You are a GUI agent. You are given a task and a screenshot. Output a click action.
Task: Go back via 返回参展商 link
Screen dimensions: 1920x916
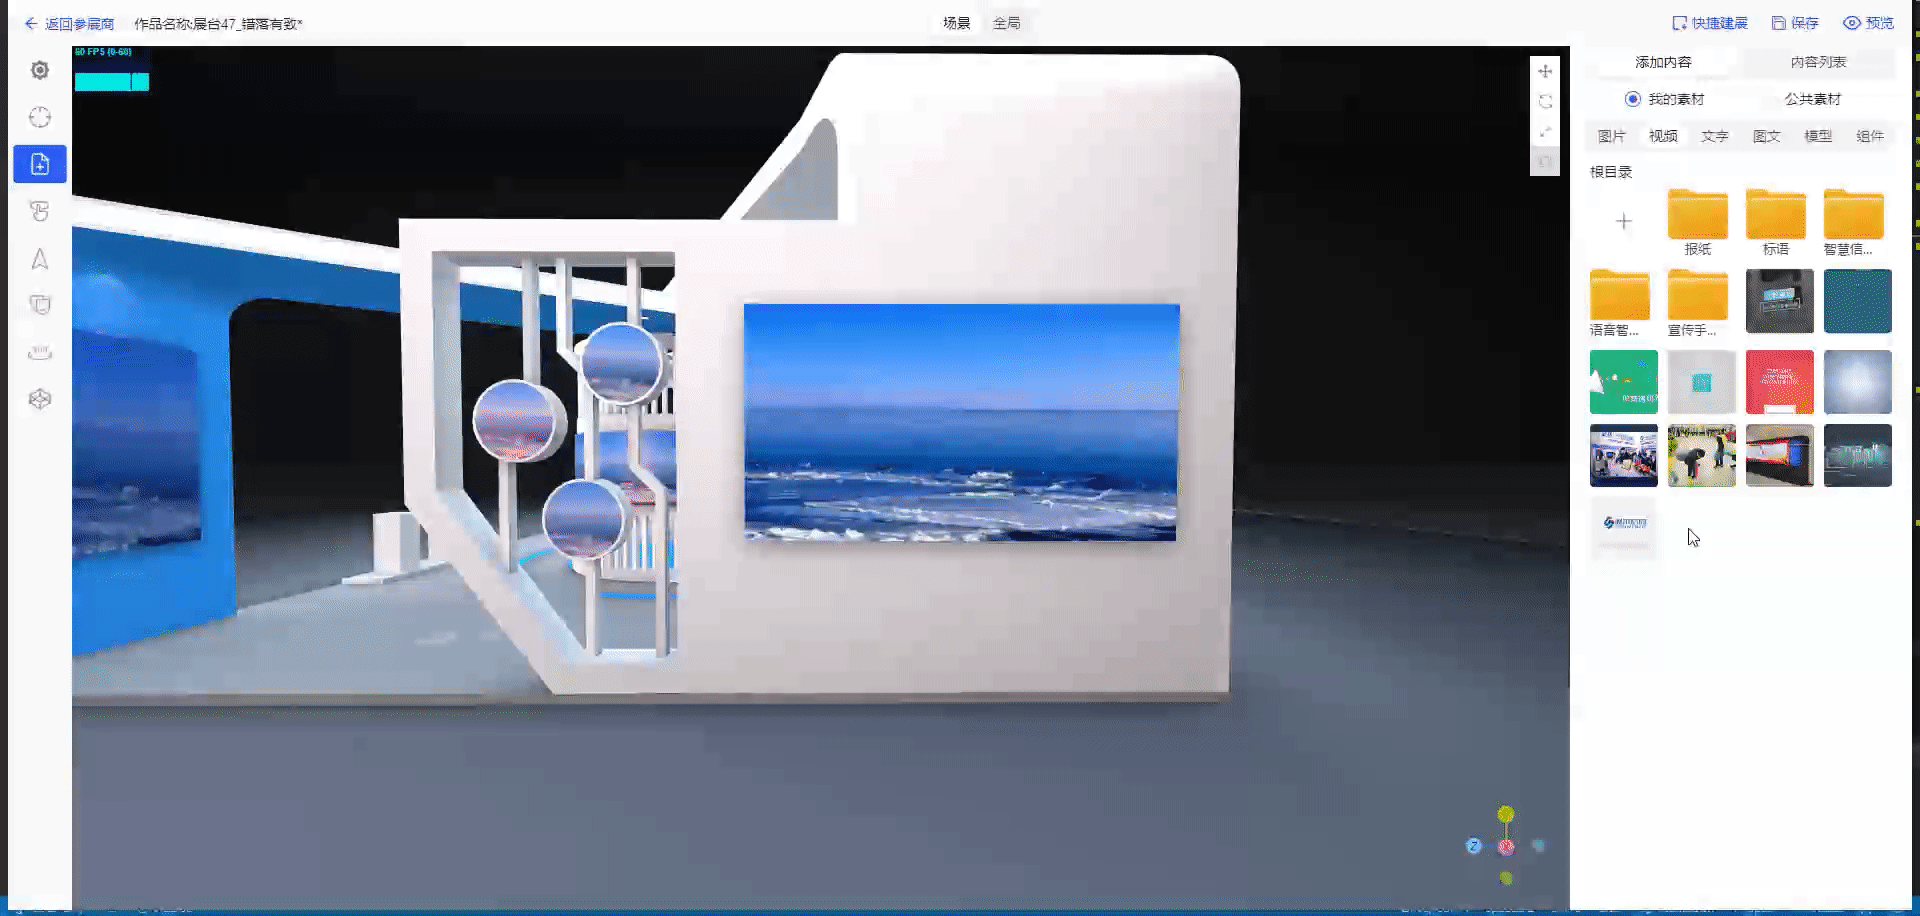pyautogui.click(x=69, y=23)
